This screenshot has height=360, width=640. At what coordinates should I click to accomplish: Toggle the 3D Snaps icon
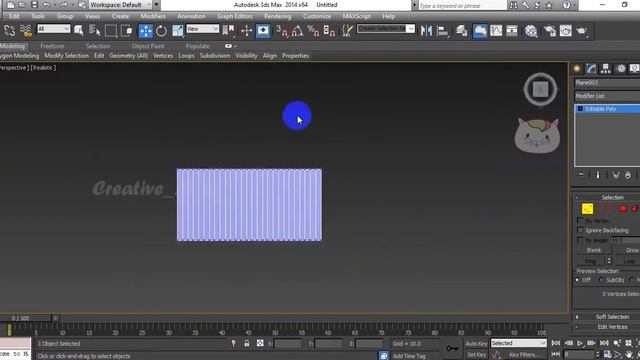pos(281,31)
